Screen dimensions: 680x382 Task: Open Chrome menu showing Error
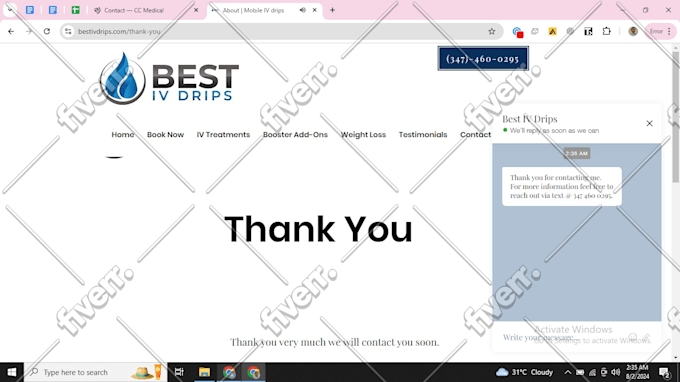click(660, 31)
